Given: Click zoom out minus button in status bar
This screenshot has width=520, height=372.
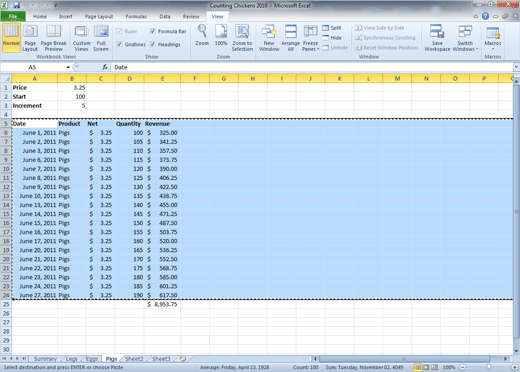Looking at the screenshot, I should [463, 367].
